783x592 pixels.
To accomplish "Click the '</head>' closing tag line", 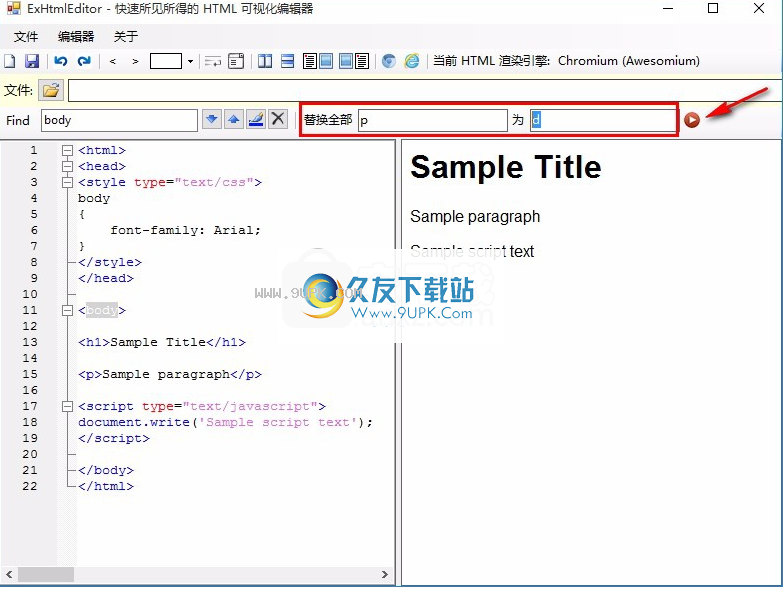I will (106, 278).
